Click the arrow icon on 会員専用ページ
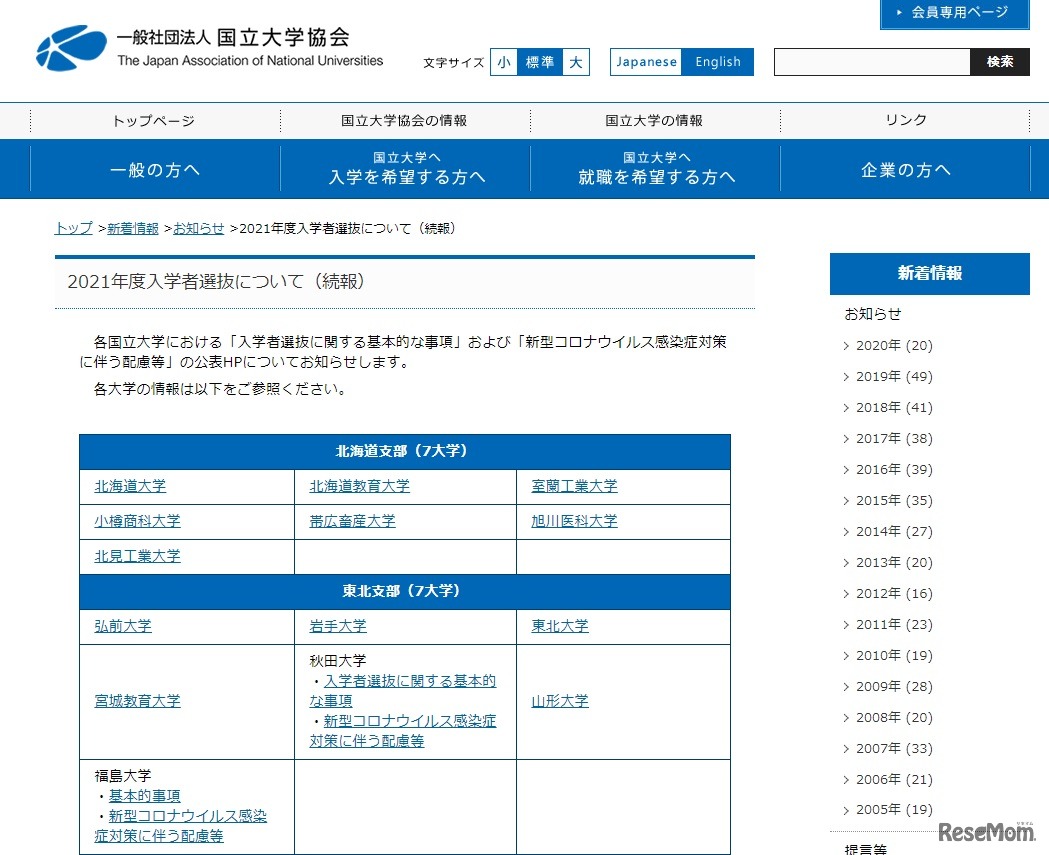1049x855 pixels. pos(897,13)
